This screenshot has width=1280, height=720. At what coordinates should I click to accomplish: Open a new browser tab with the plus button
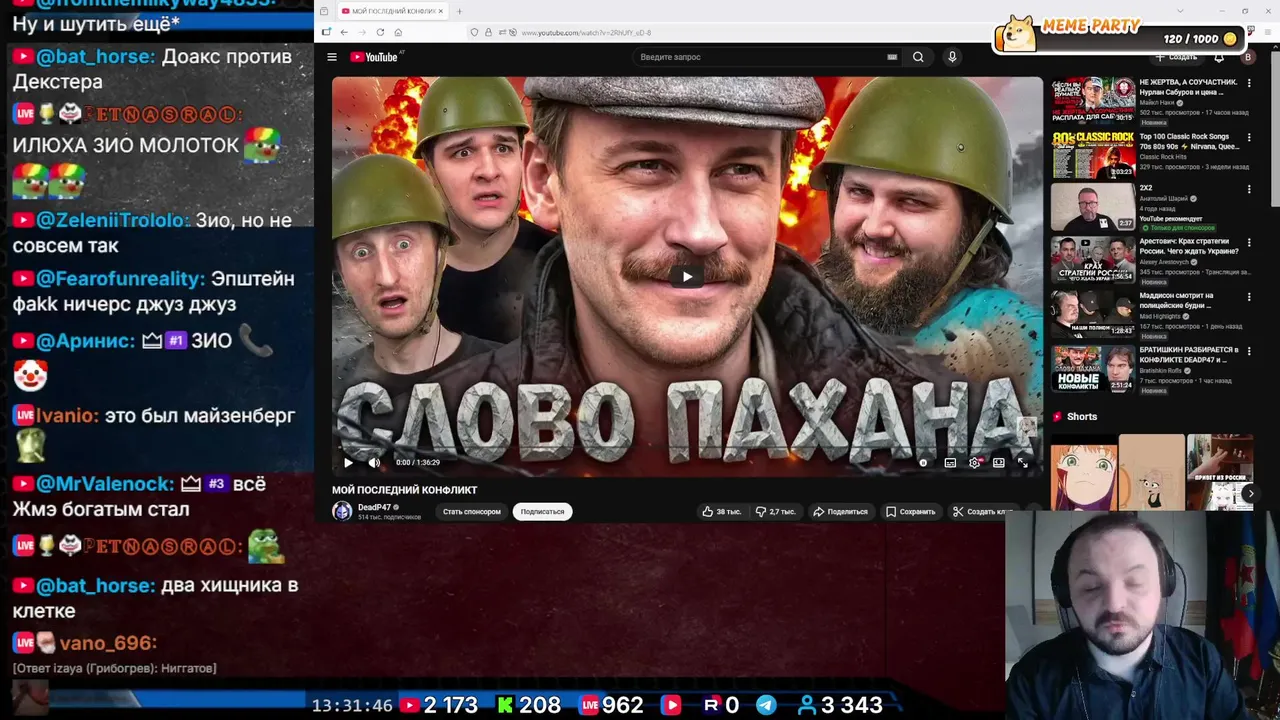[x=459, y=11]
